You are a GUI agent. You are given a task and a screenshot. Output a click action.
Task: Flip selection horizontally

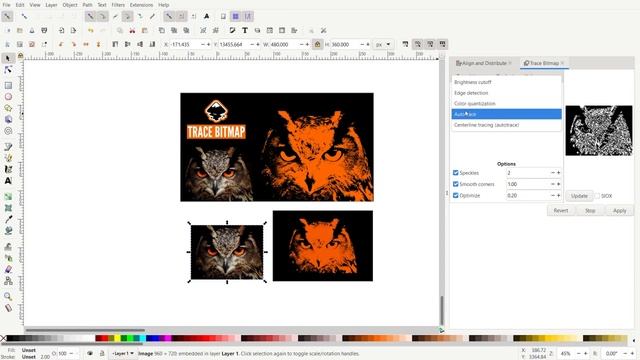(x=86, y=44)
